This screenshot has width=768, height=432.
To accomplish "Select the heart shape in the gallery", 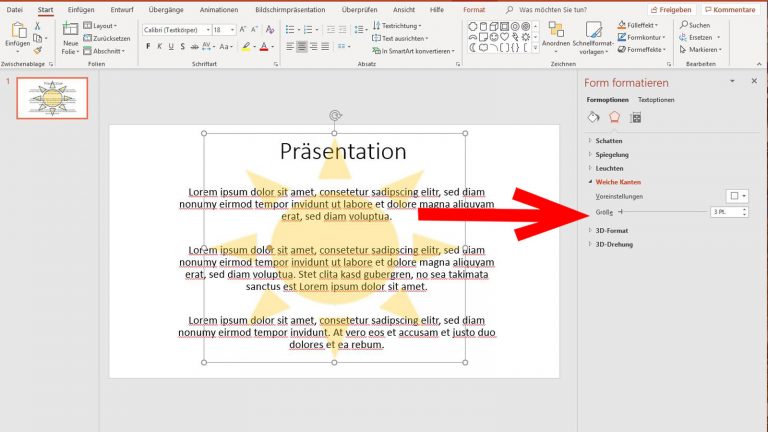I will pyautogui.click(x=504, y=37).
